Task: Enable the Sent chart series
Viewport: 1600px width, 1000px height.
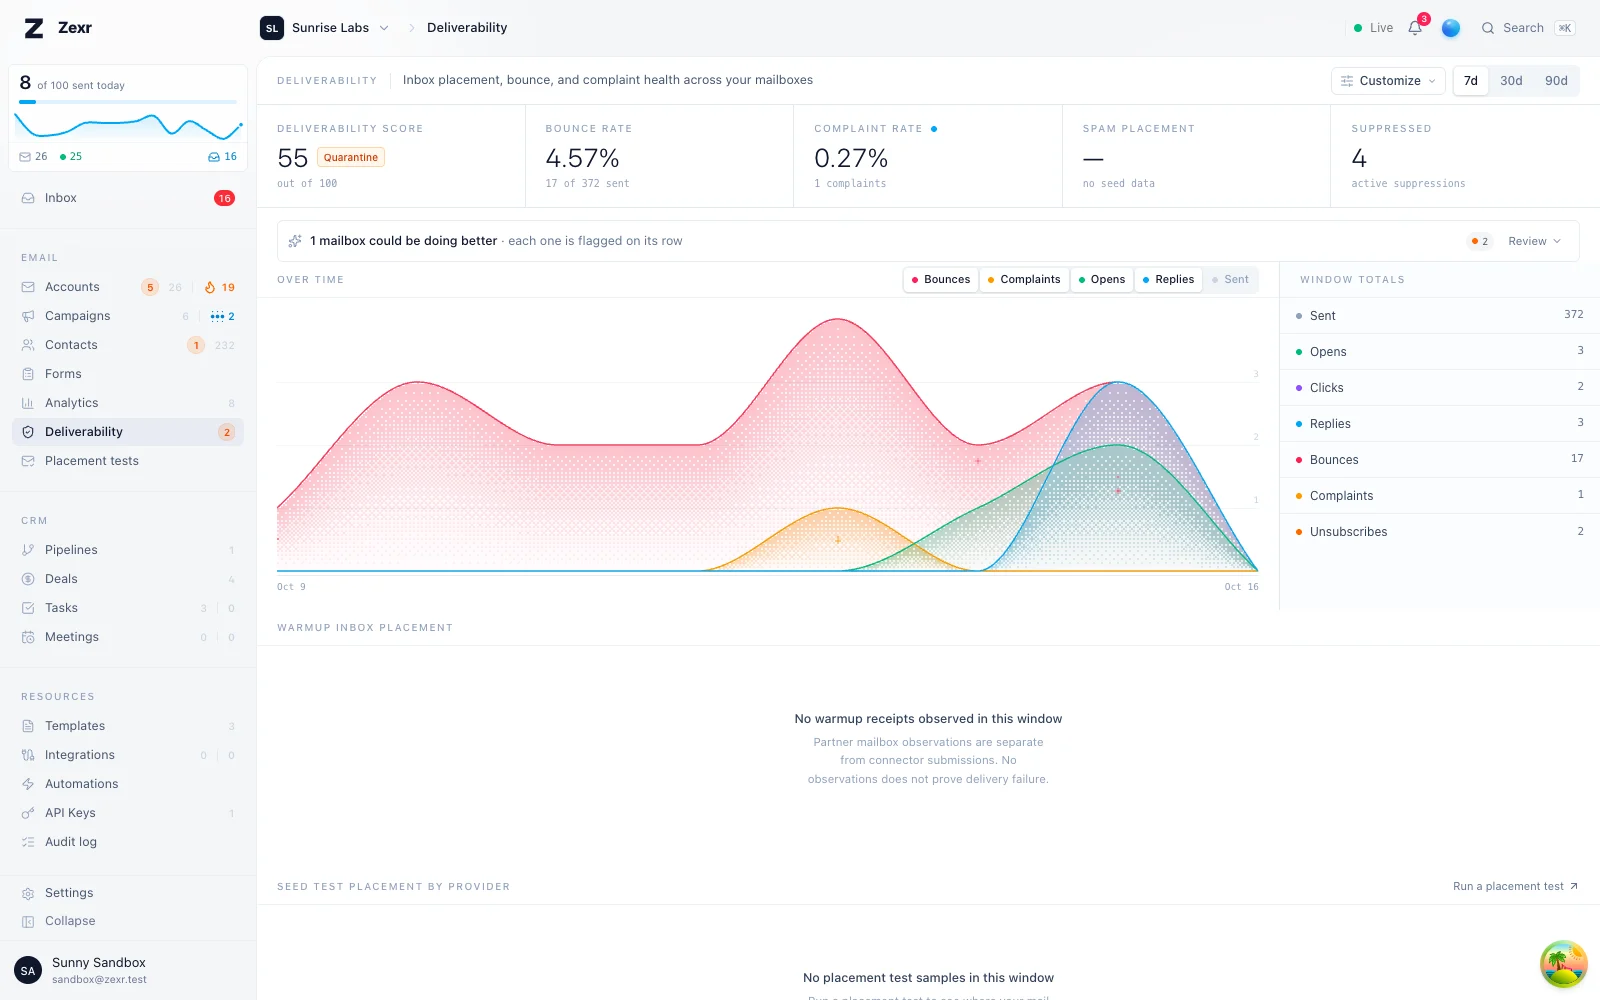Action: [x=1230, y=280]
